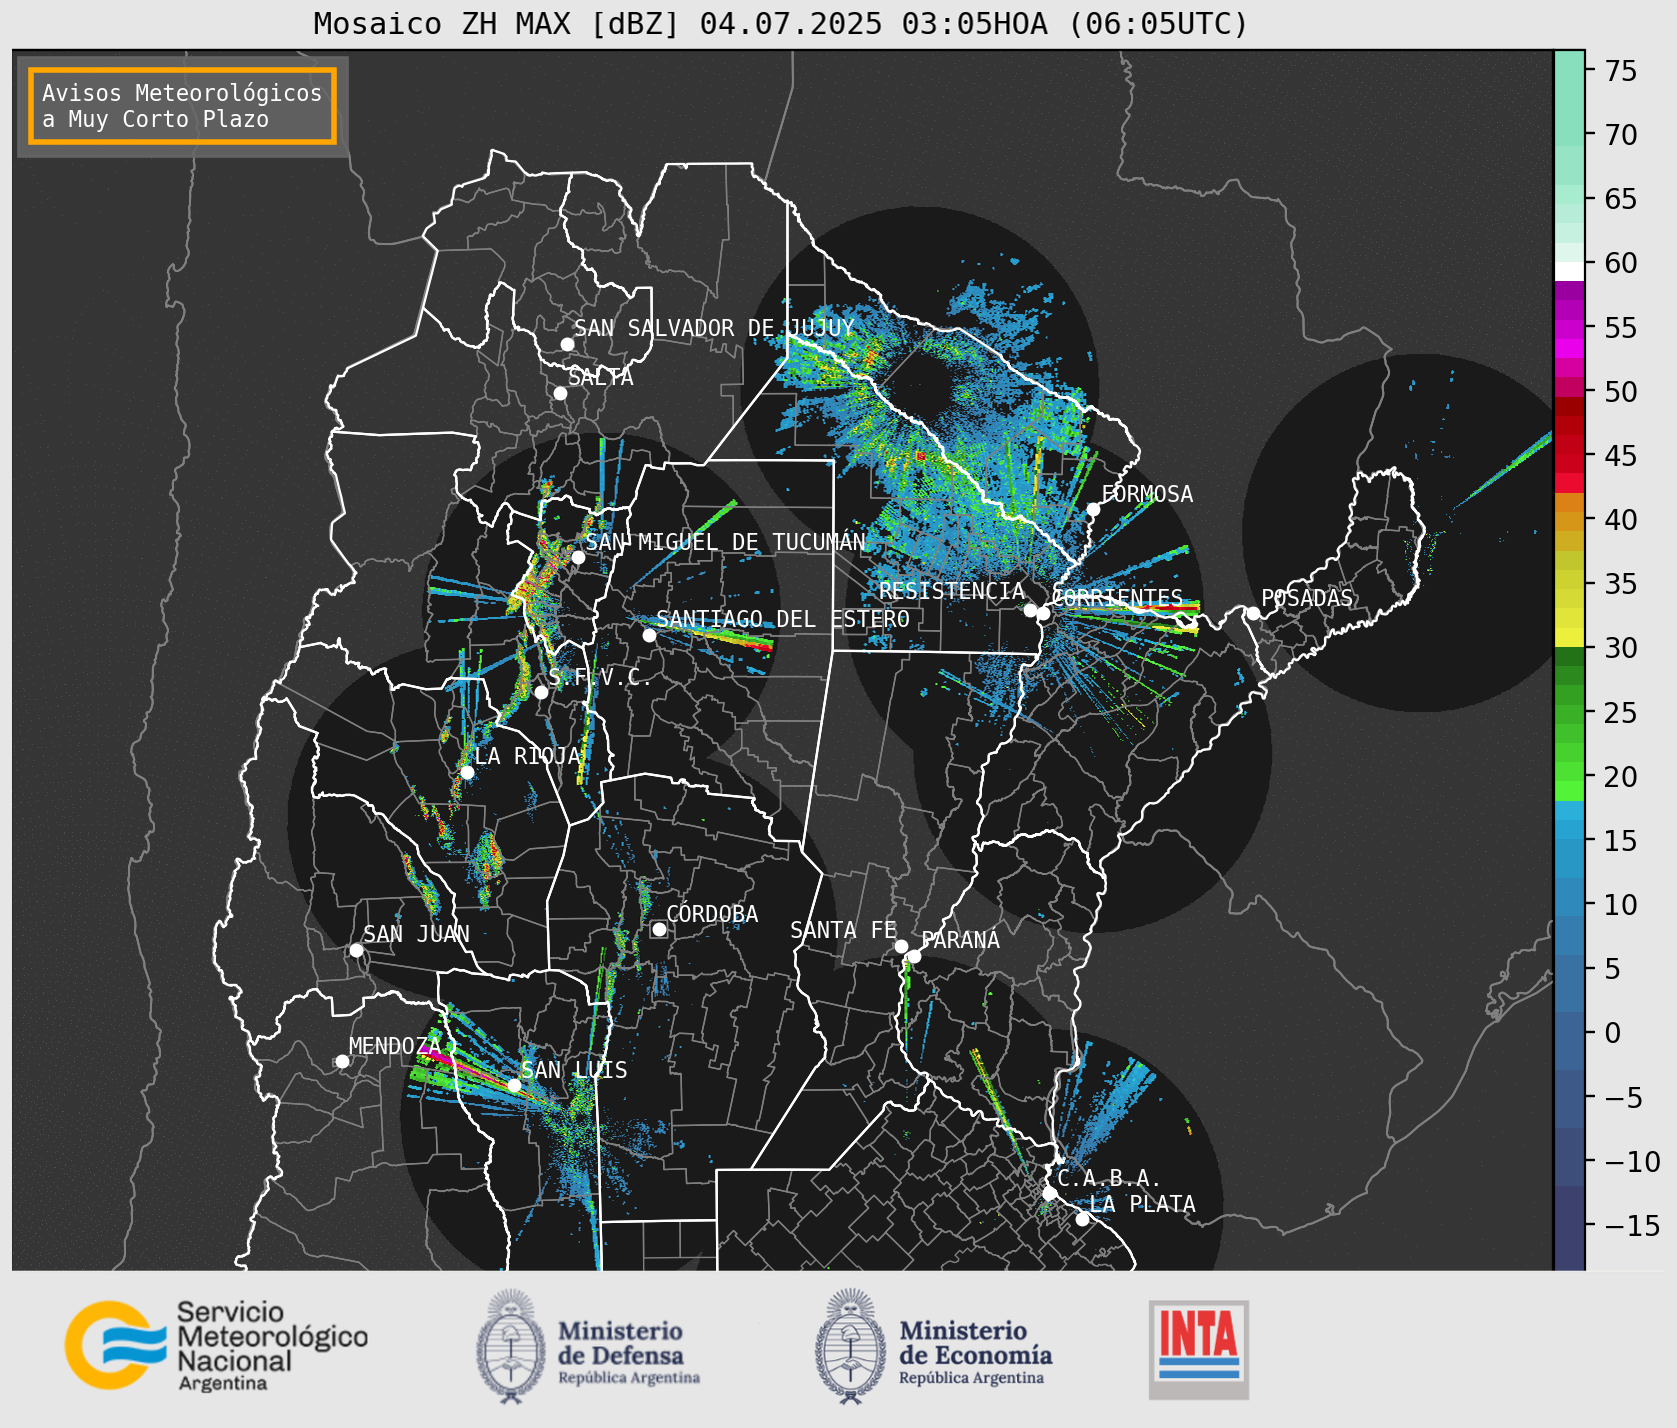Select the Corrientes city marker
Image resolution: width=1677 pixels, height=1428 pixels.
pyautogui.click(x=1043, y=613)
